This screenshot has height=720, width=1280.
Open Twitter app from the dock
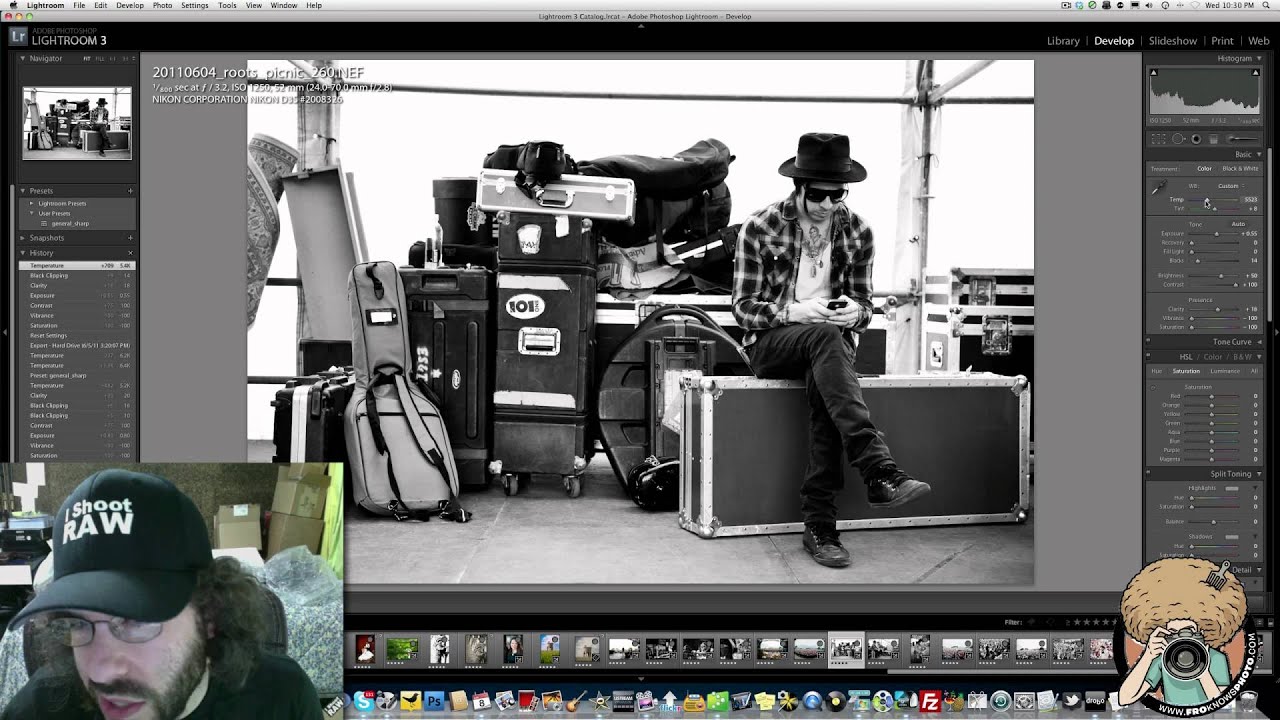(1072, 702)
